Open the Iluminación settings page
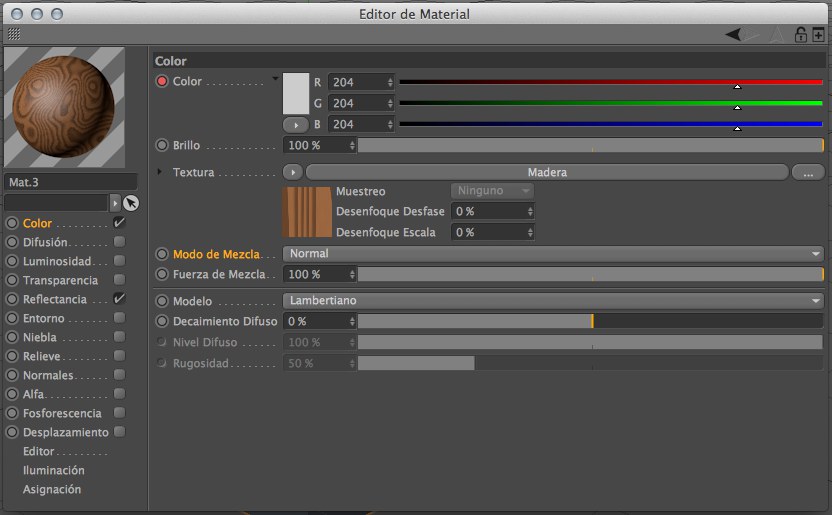The height and width of the screenshot is (515, 832). coord(54,470)
